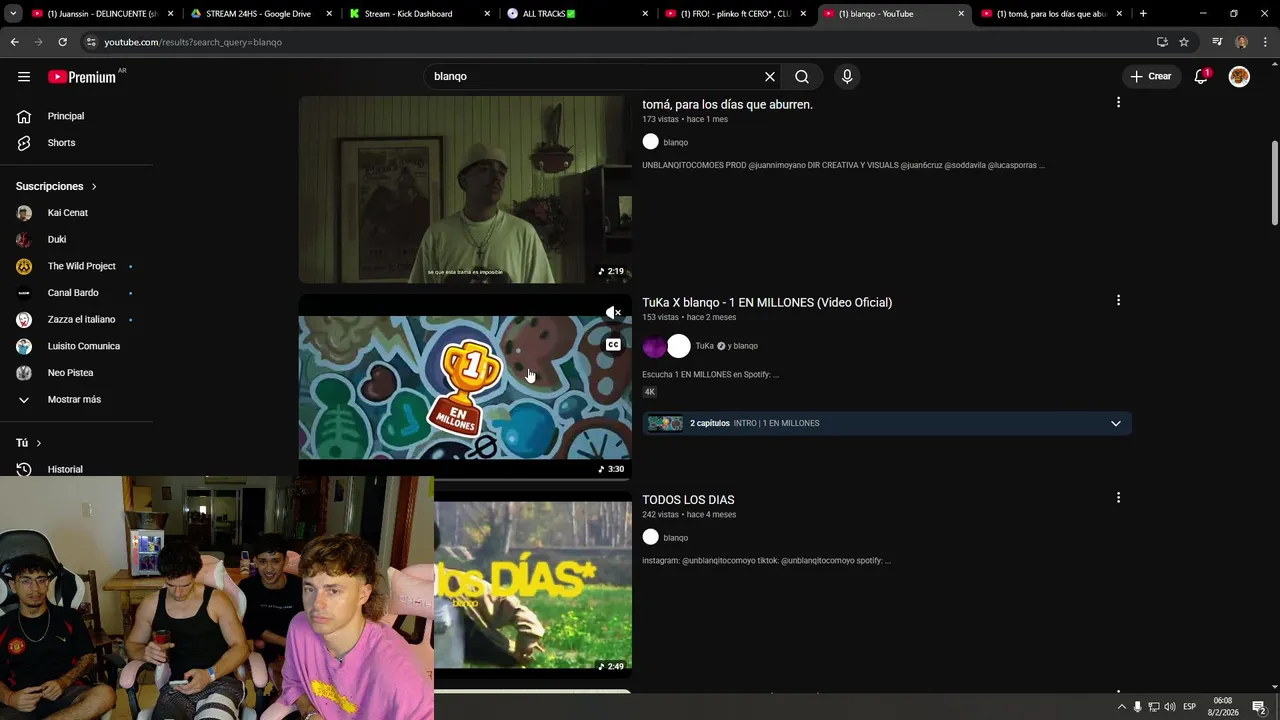Open Windows notification center

click(x=1259, y=707)
